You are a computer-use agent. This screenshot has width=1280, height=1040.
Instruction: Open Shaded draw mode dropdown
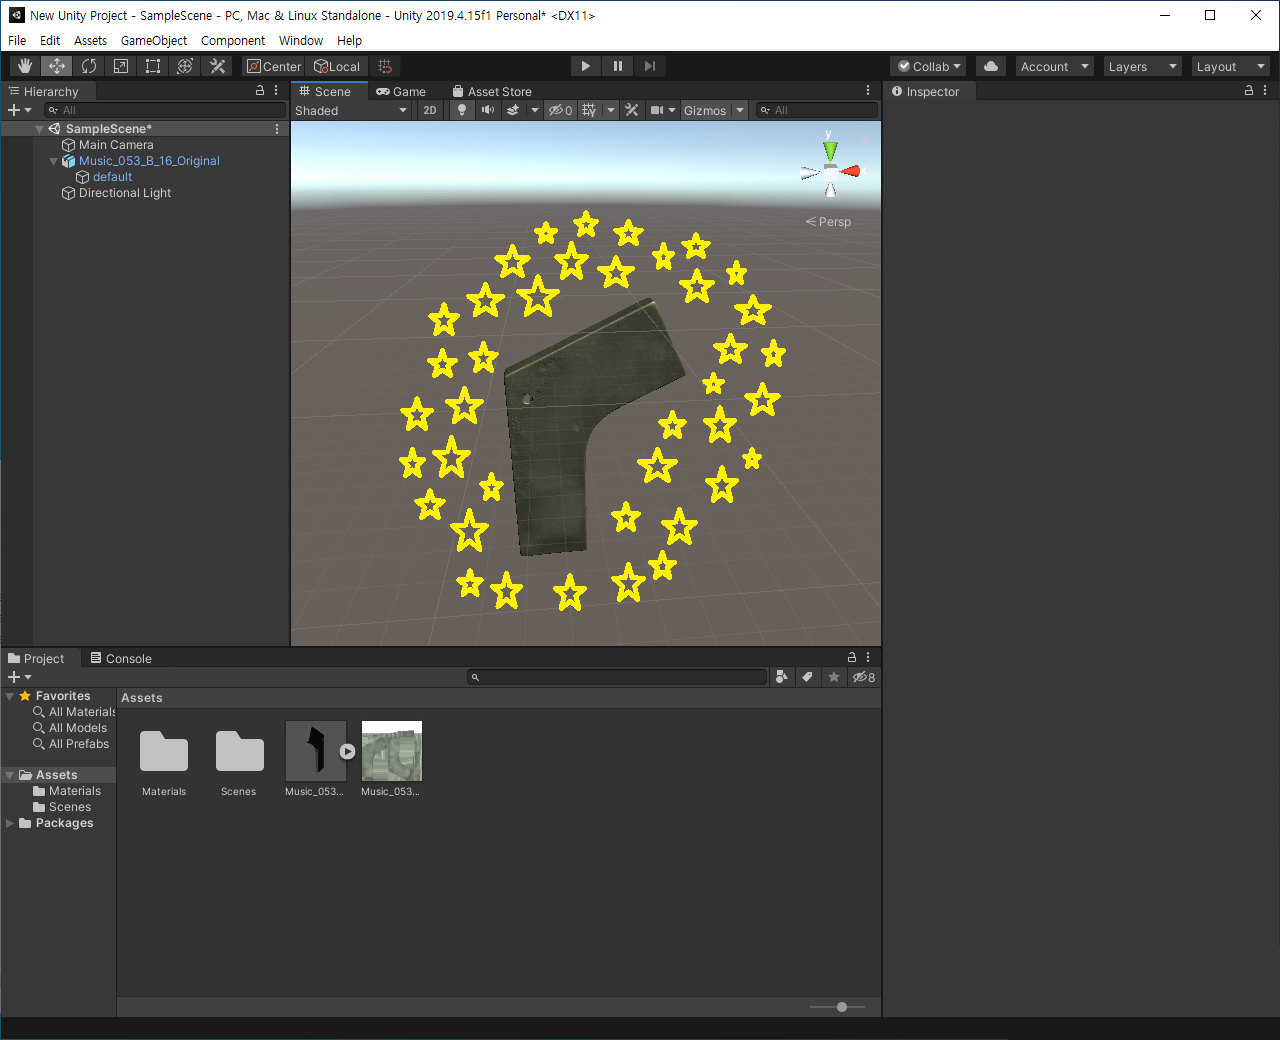pos(351,110)
